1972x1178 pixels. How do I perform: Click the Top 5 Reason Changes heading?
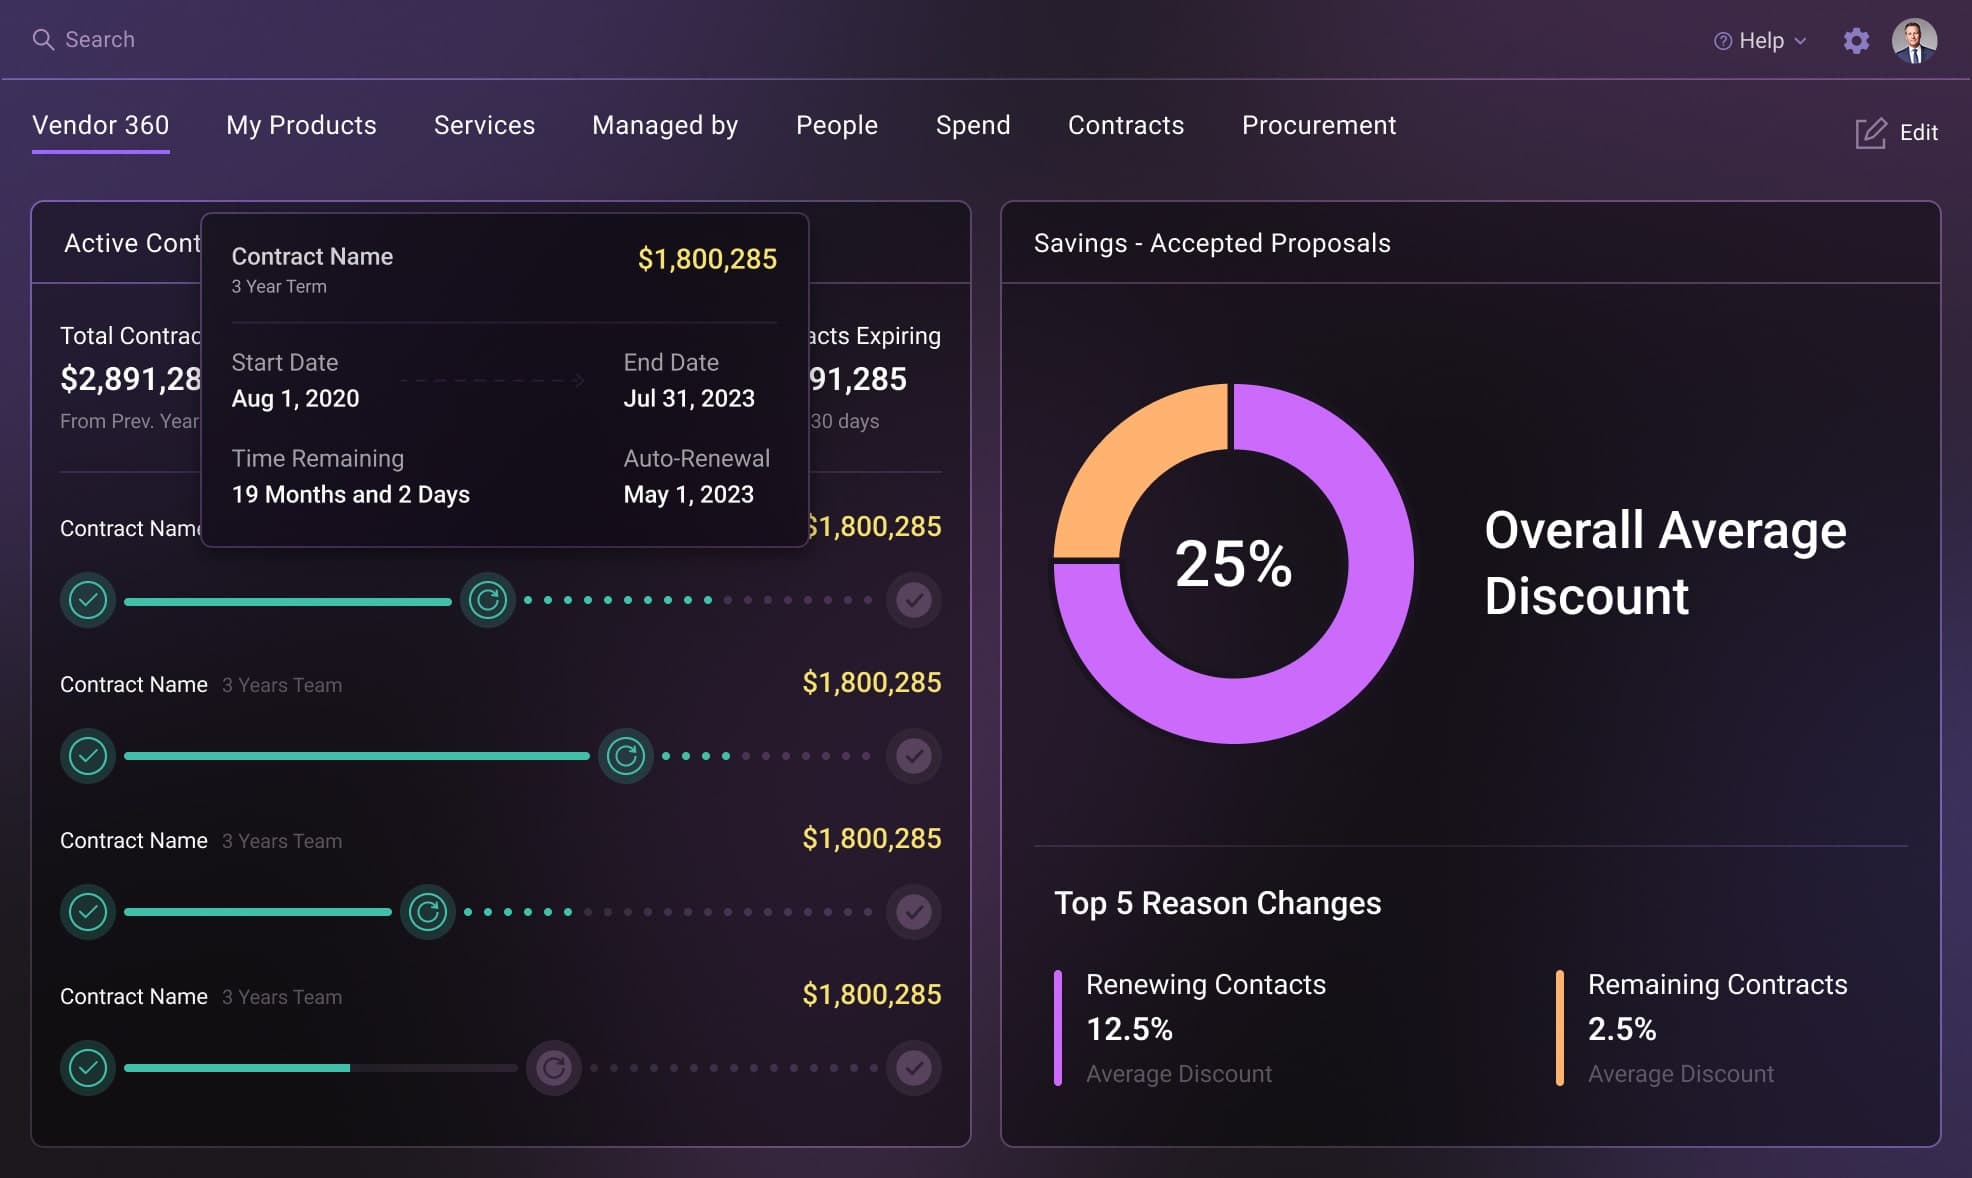pyautogui.click(x=1219, y=903)
